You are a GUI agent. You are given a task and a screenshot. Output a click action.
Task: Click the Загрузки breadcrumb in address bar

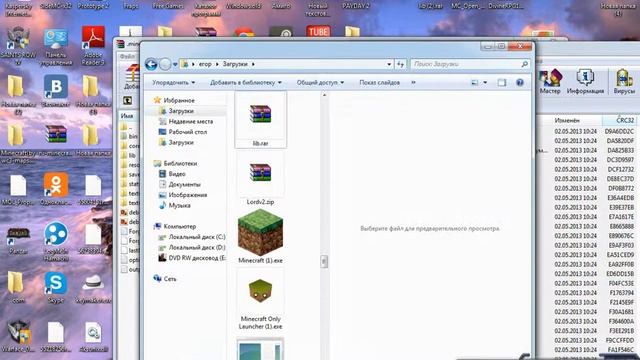[x=235, y=64]
